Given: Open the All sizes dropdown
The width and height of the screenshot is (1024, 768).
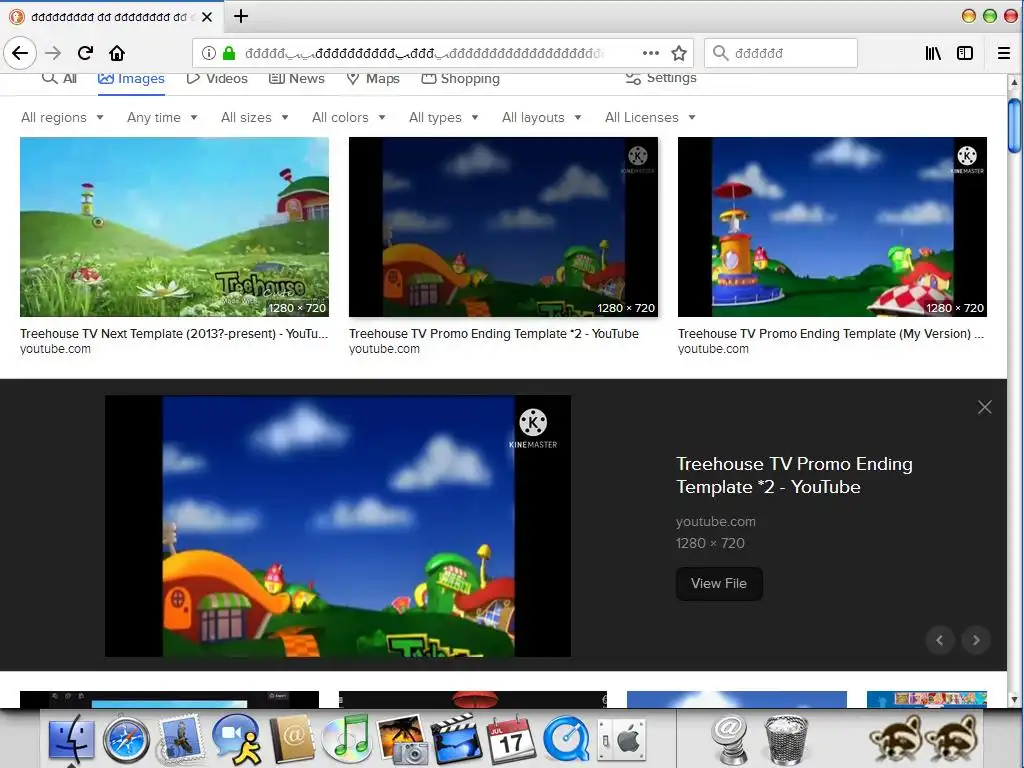Looking at the screenshot, I should tap(255, 118).
